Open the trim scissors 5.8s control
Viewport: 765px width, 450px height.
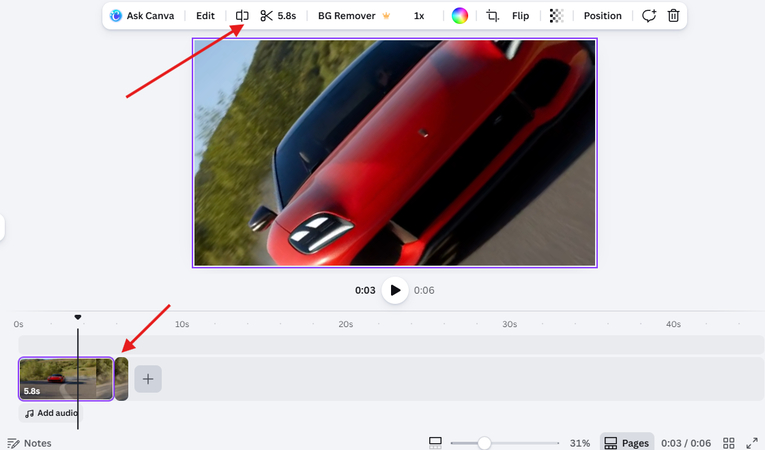tap(278, 16)
